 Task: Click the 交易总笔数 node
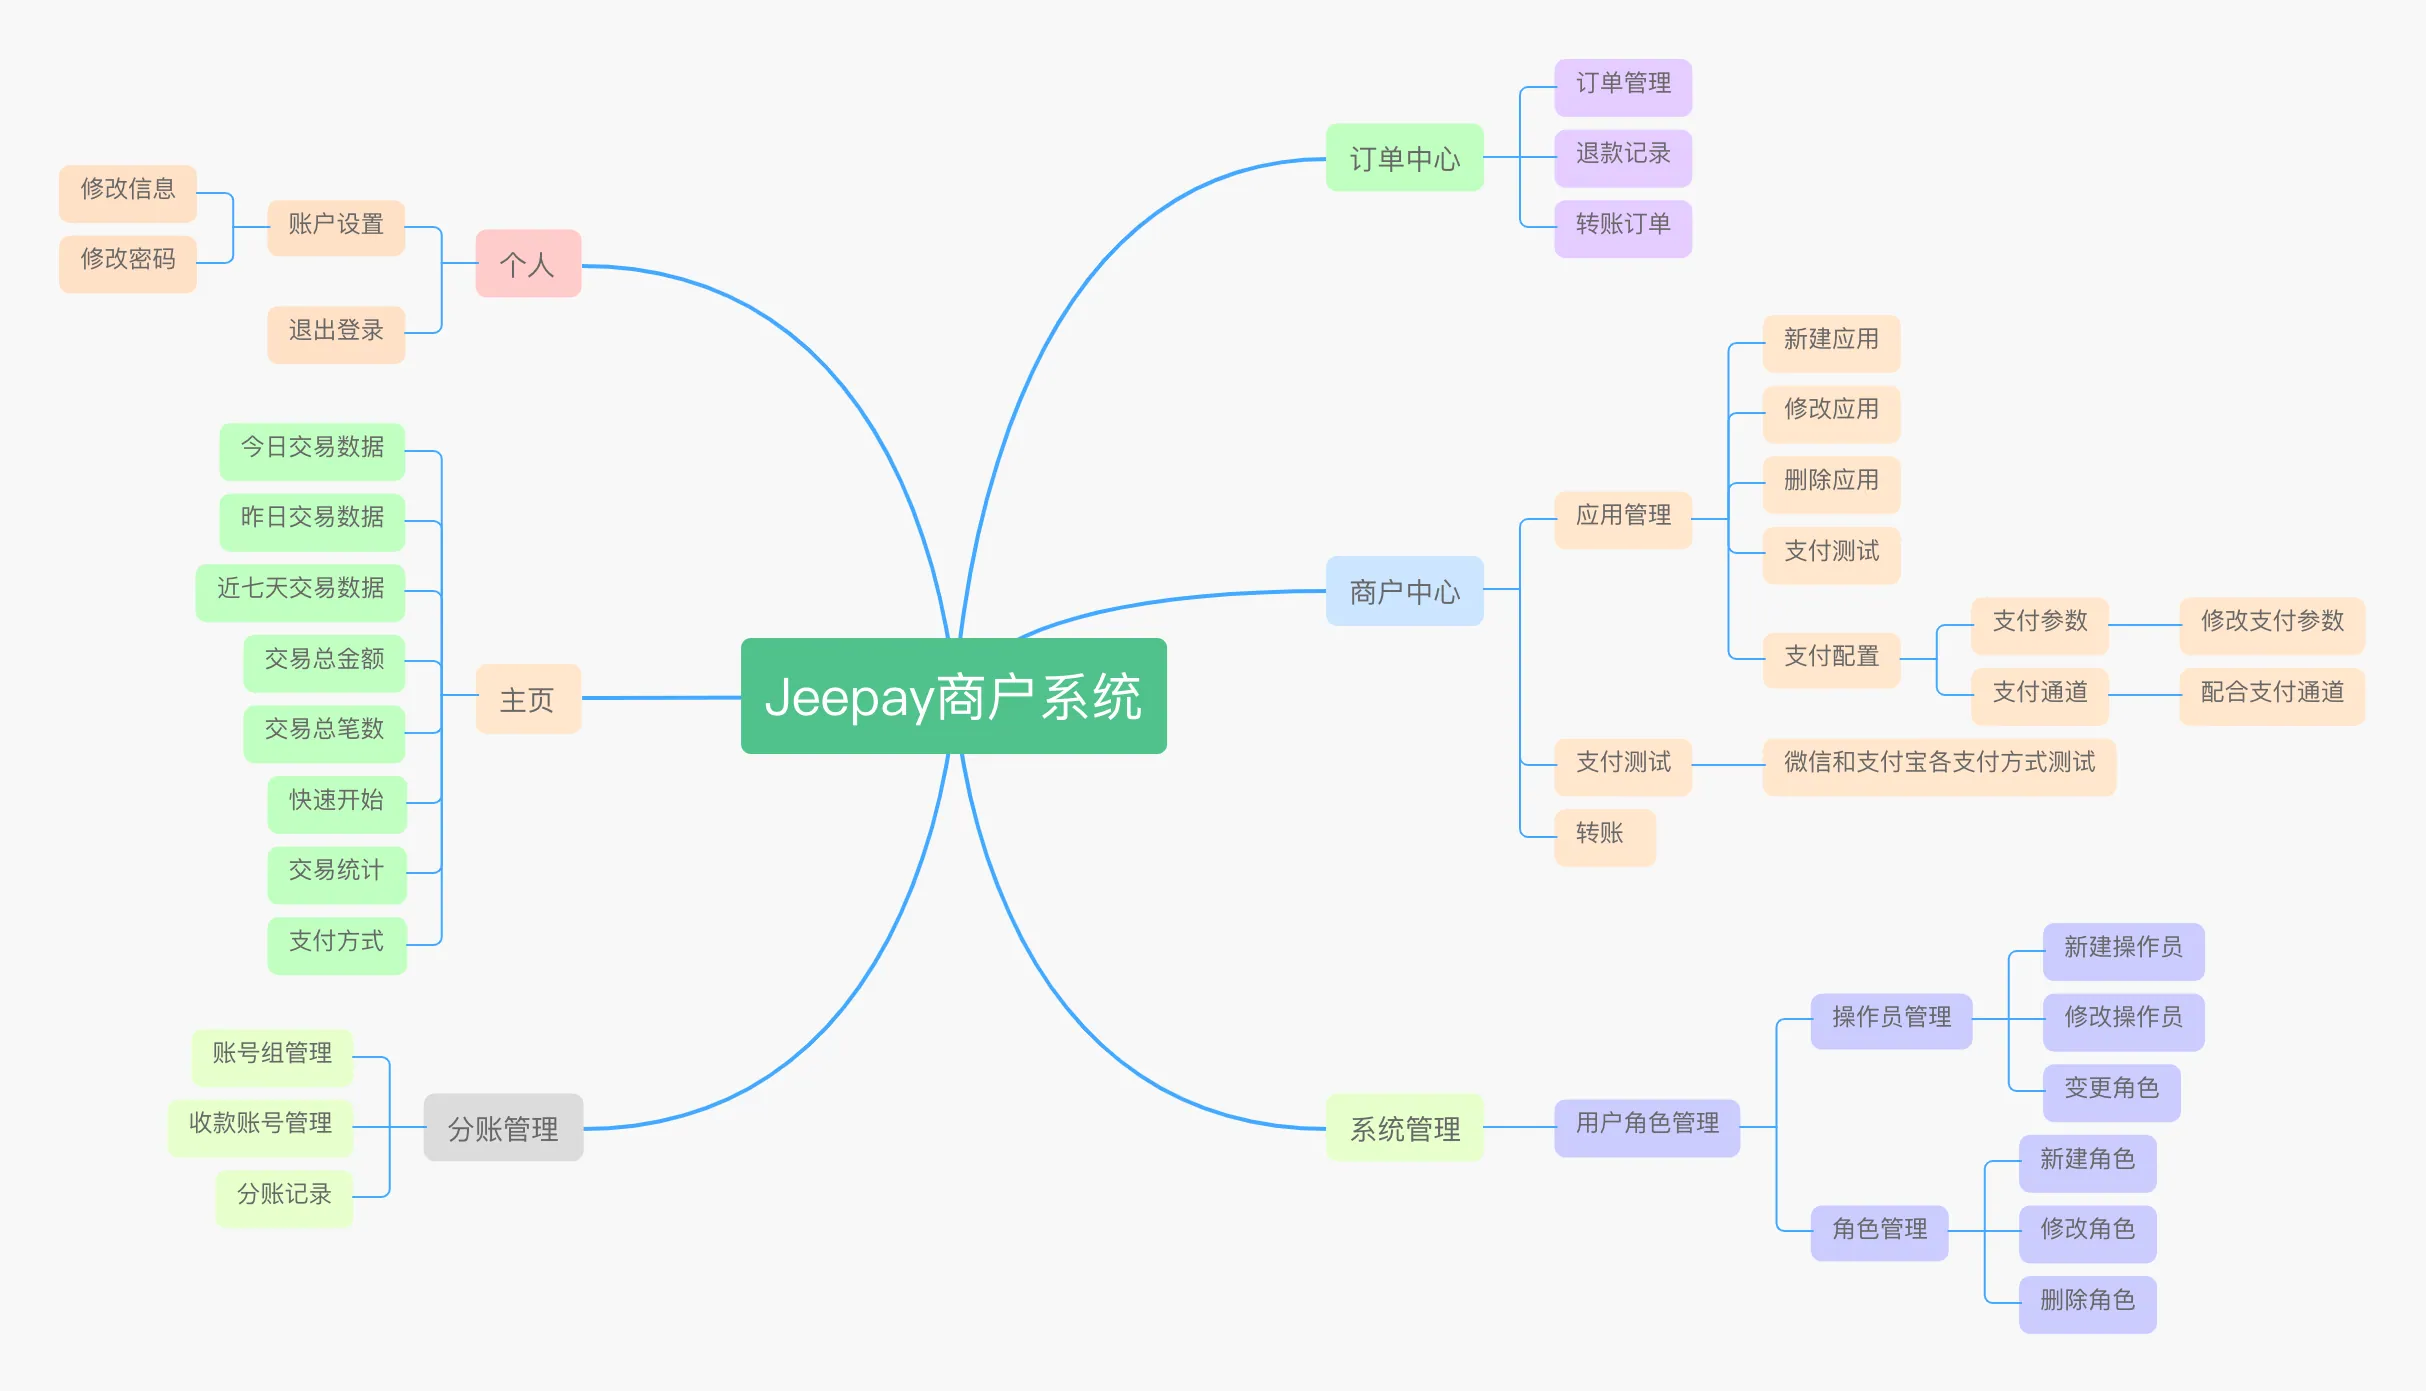(x=324, y=733)
